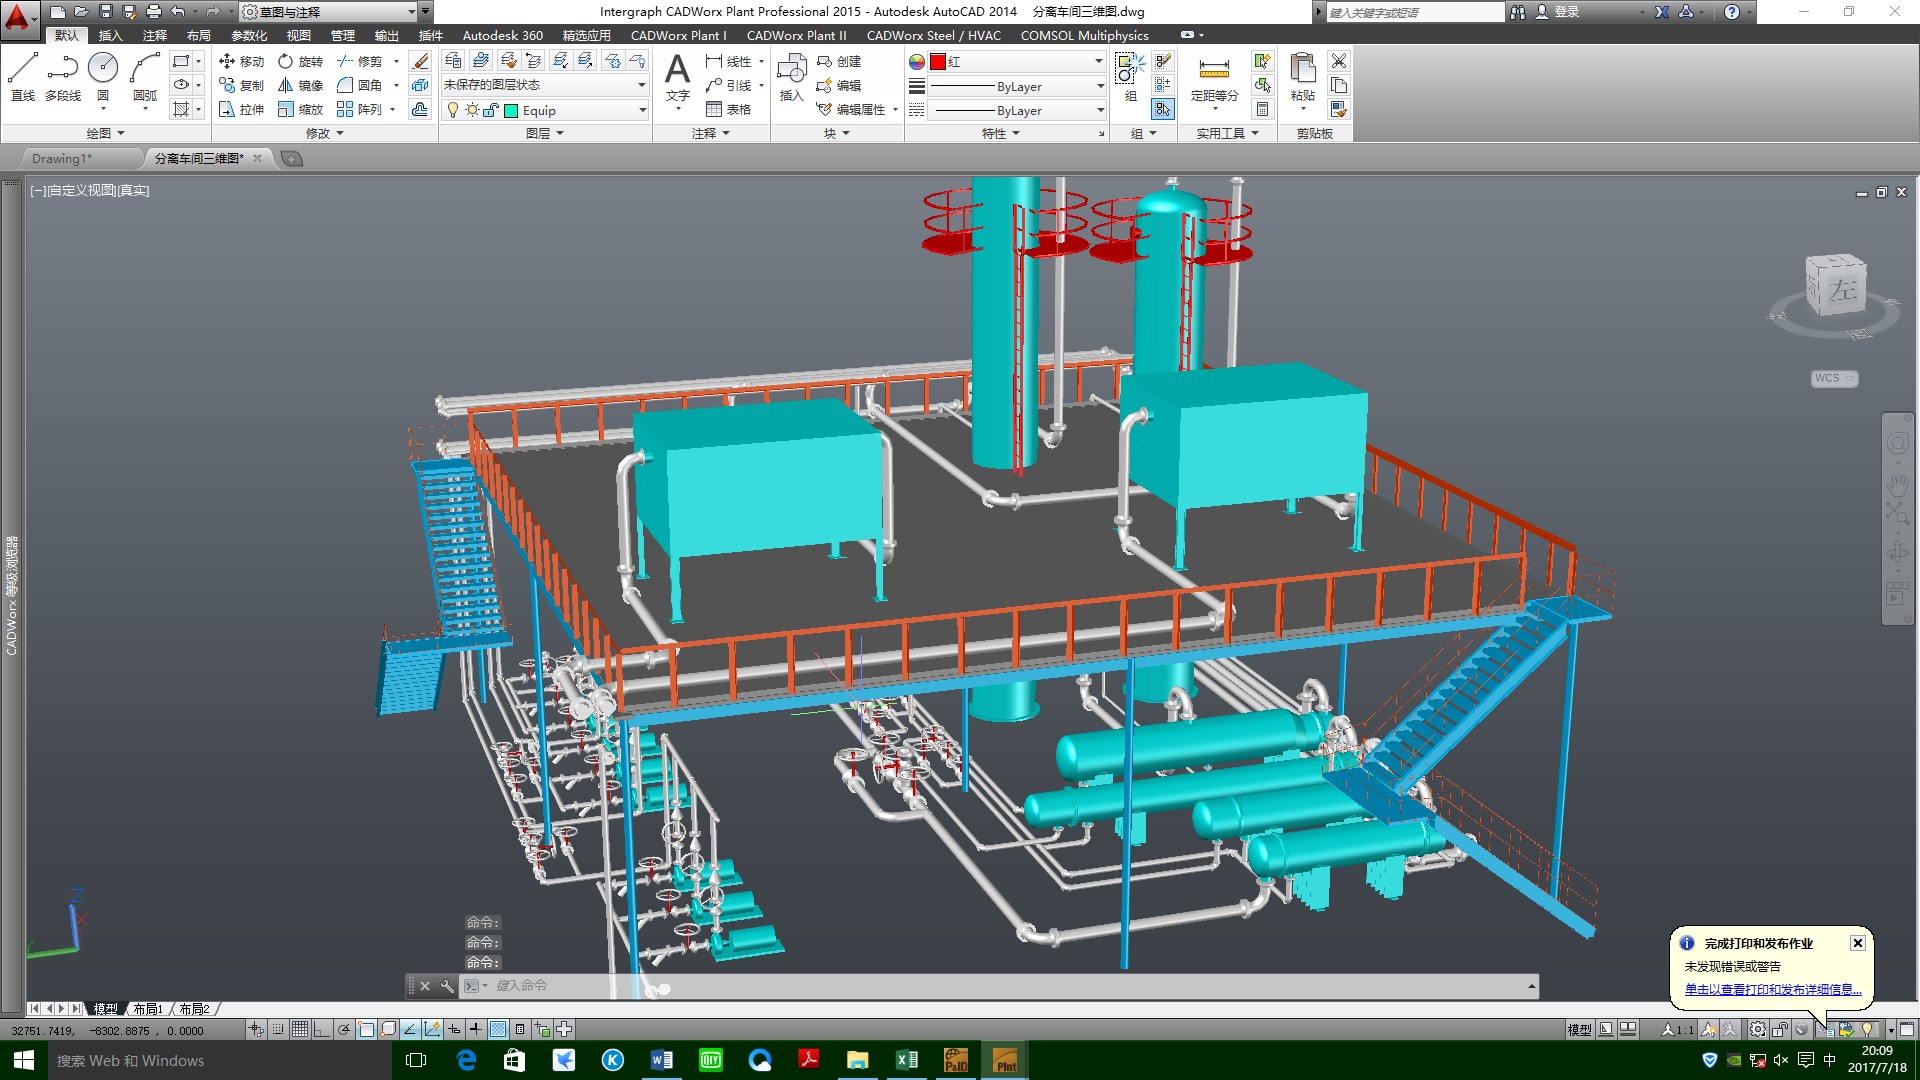Click the ViewCube left (左) face
This screenshot has height=1080, width=1920.
click(x=1840, y=289)
